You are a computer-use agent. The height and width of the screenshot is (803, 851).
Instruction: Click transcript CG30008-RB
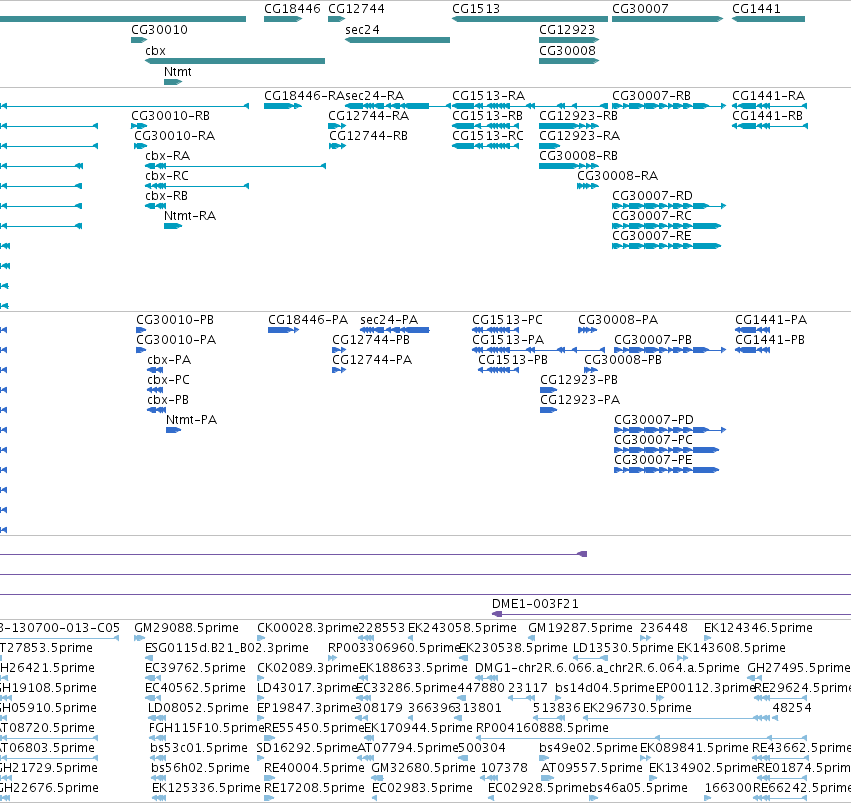click(578, 156)
